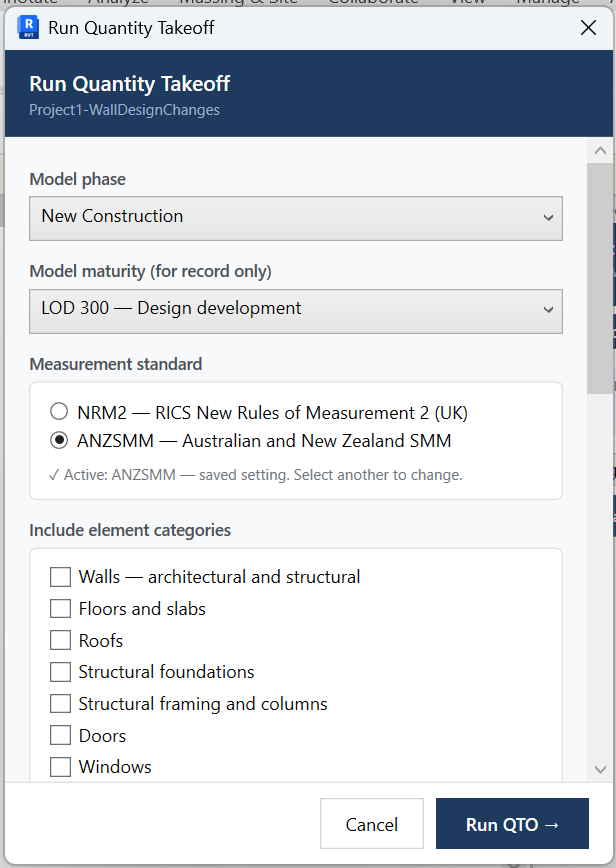Click the 'Model phase' label
Screen dimensions: 616x868
tap(77, 179)
